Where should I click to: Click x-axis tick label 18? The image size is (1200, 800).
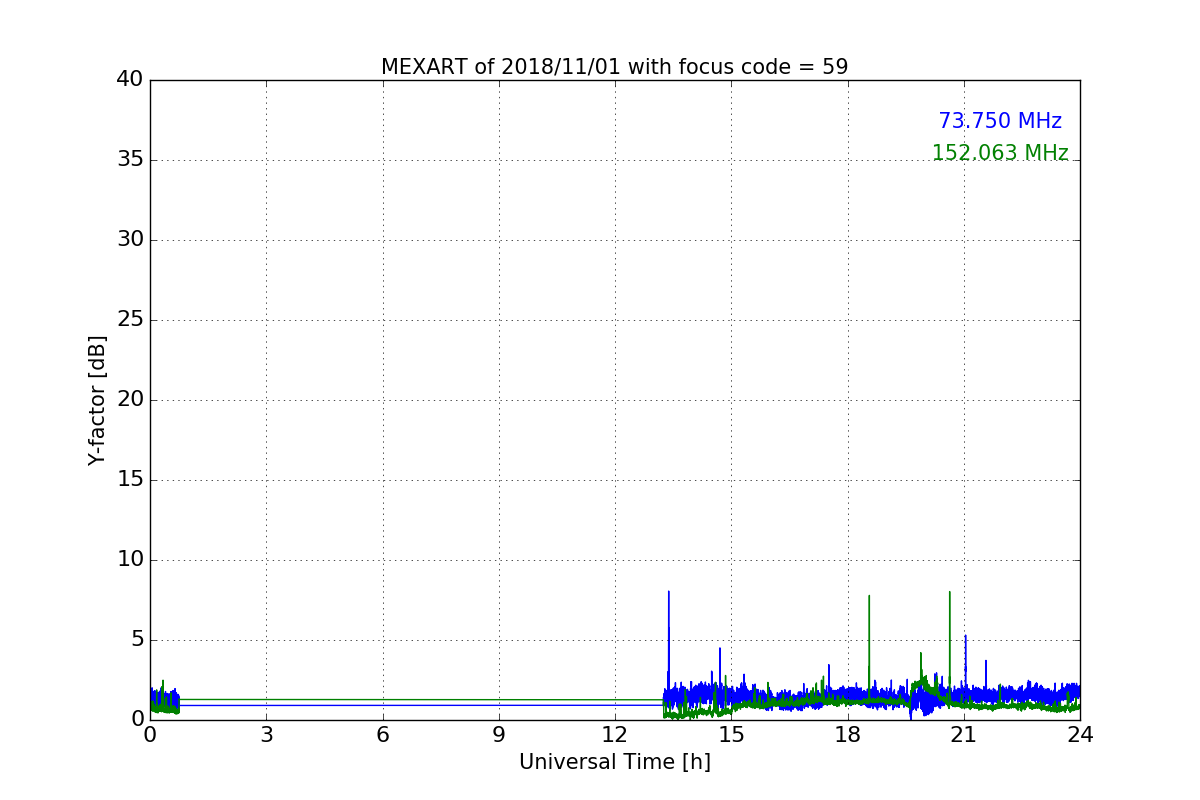(847, 736)
